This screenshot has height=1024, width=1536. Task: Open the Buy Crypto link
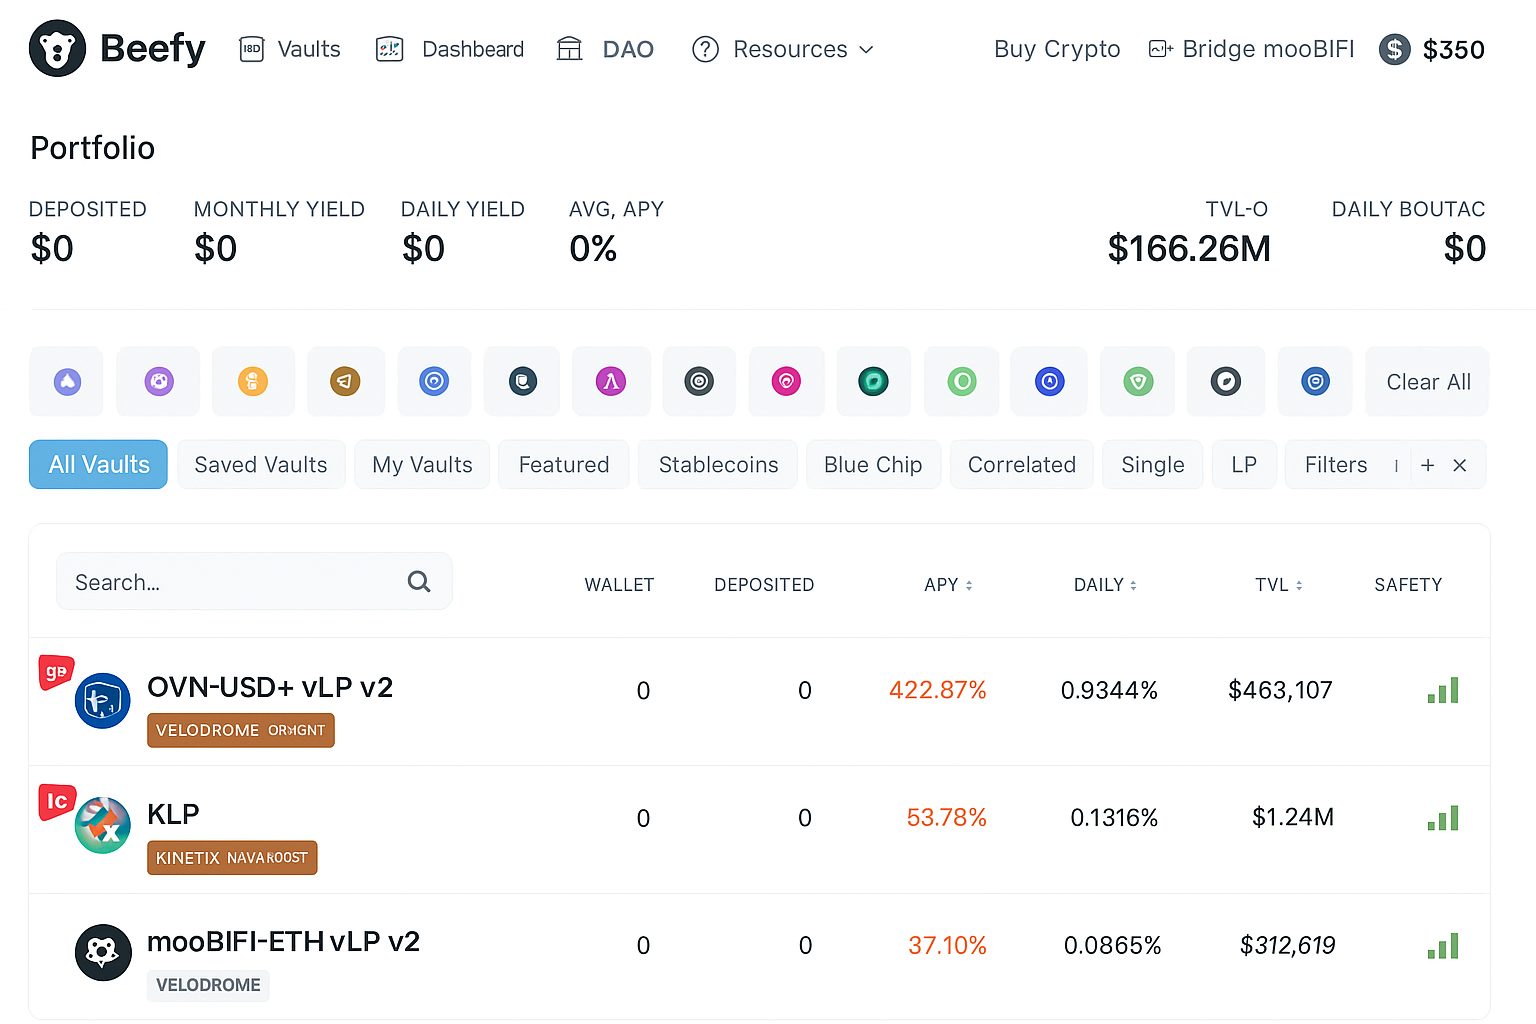(1056, 49)
